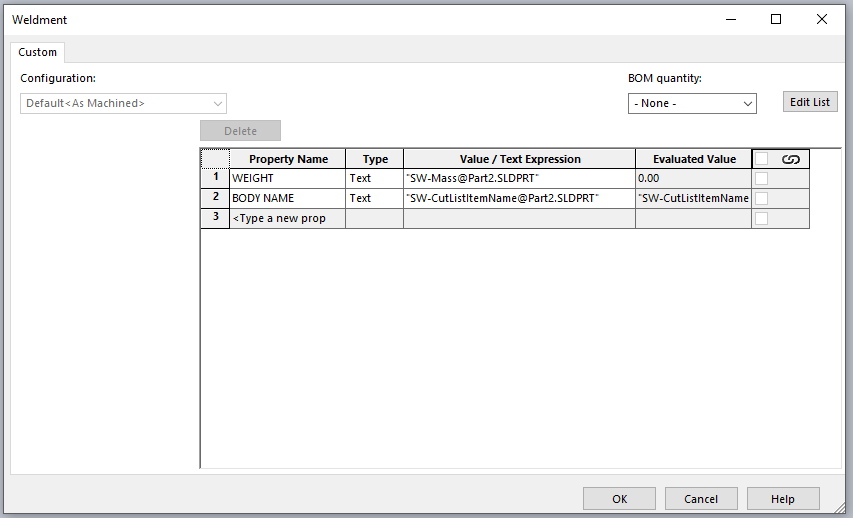This screenshot has height=518, width=853.
Task: Toggle the header checkbox beside the link icon
Action: (x=762, y=159)
